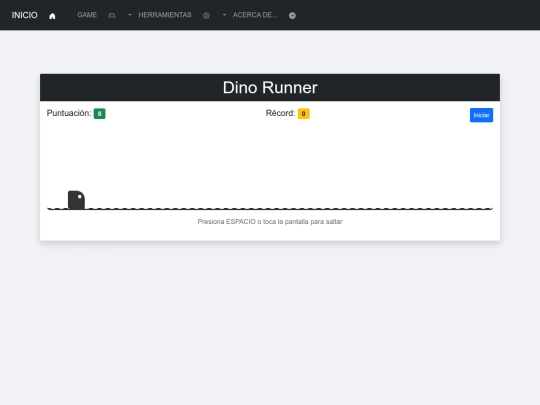Viewport: 540px width, 405px height.
Task: Click the yellow Récord score badge
Action: tap(303, 114)
